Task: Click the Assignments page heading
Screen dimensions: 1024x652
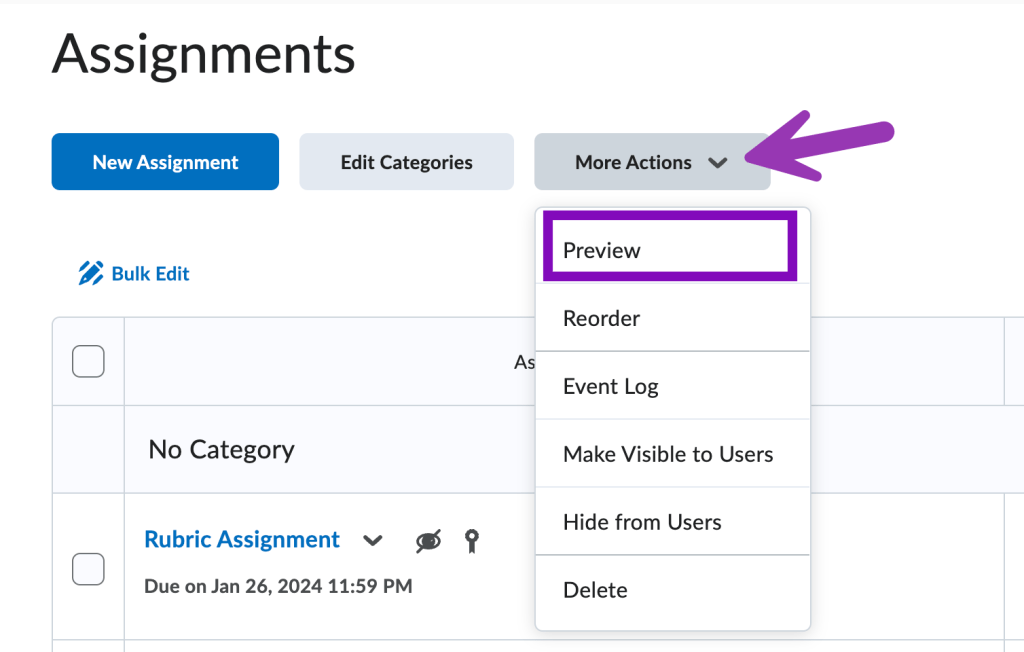Action: point(204,54)
